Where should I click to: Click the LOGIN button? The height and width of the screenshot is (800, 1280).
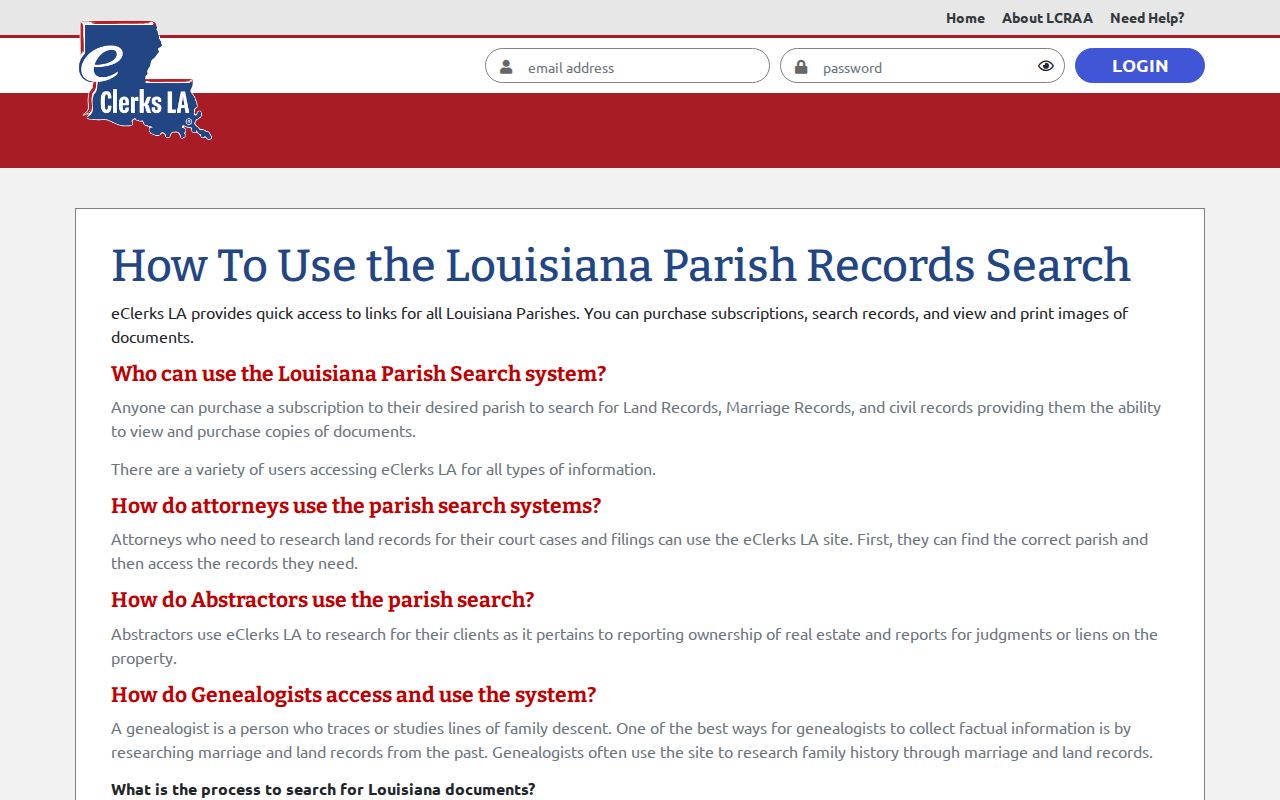coord(1140,66)
